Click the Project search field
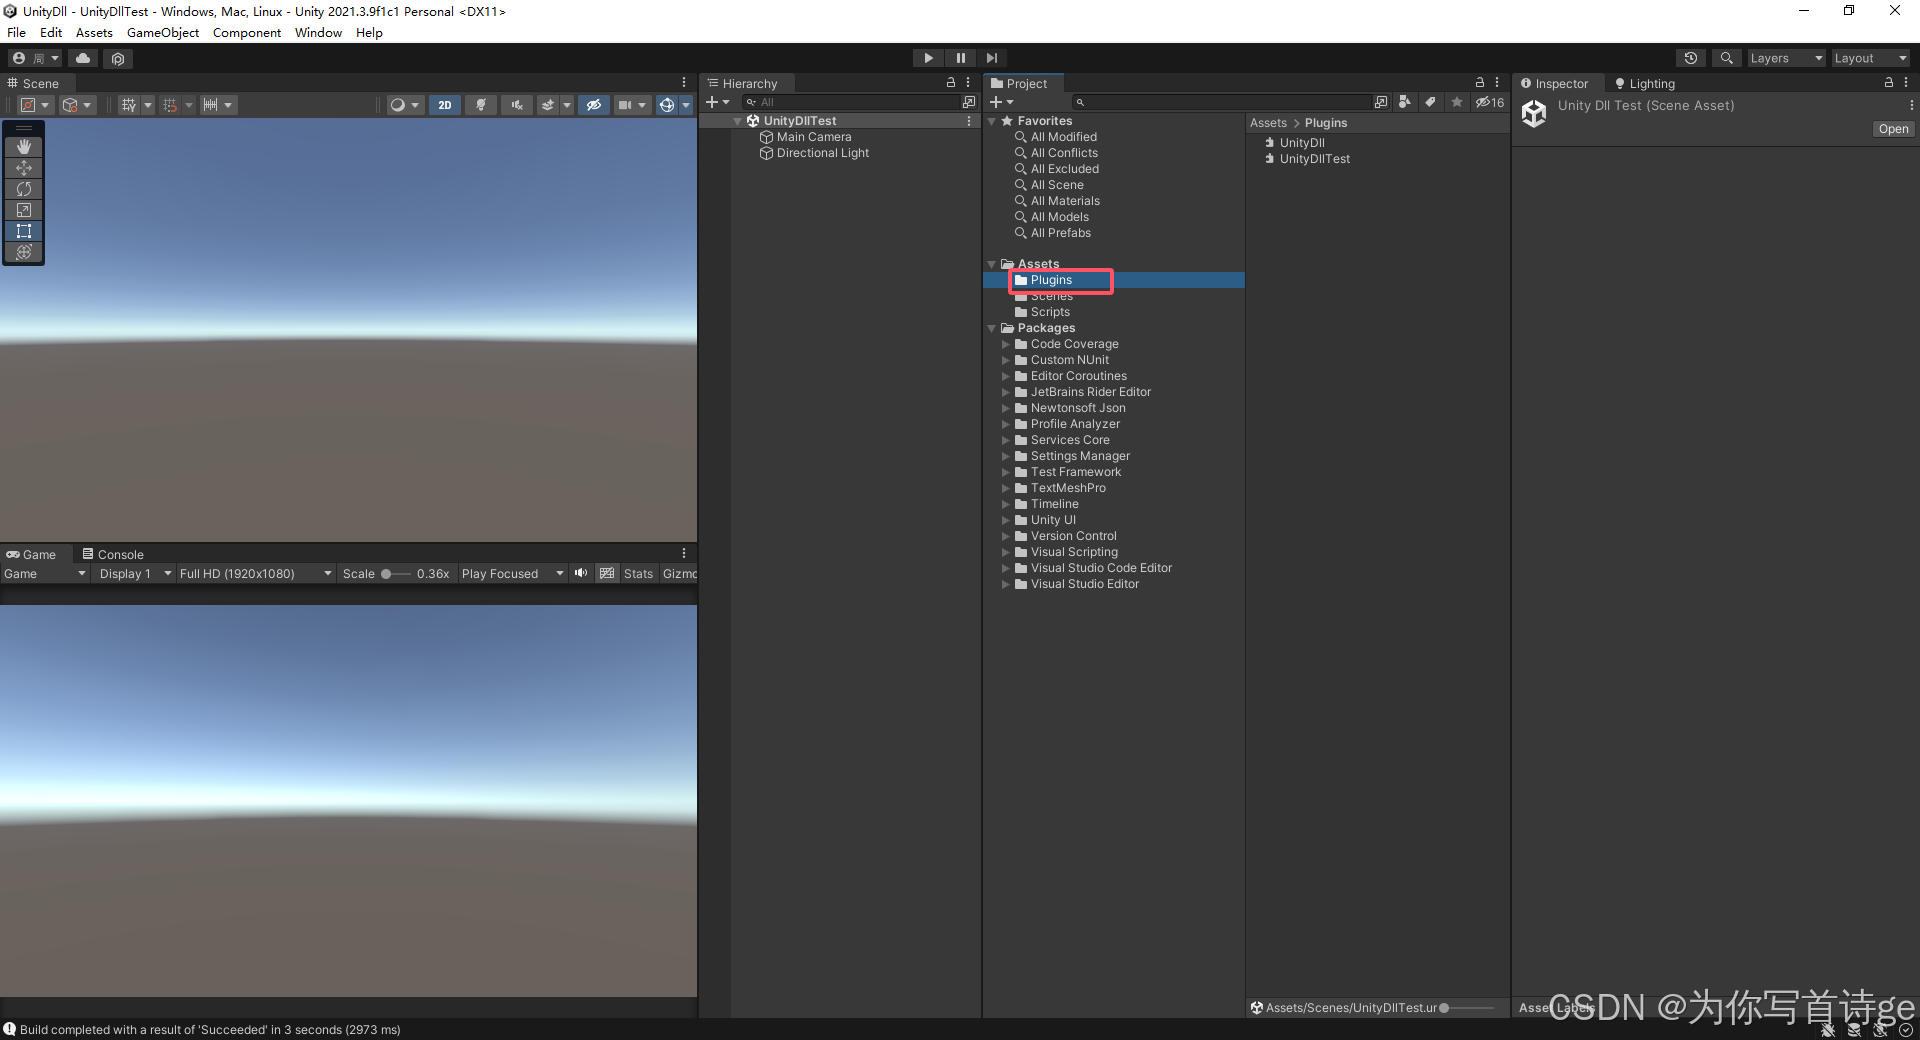This screenshot has height=1040, width=1920. (x=1221, y=102)
